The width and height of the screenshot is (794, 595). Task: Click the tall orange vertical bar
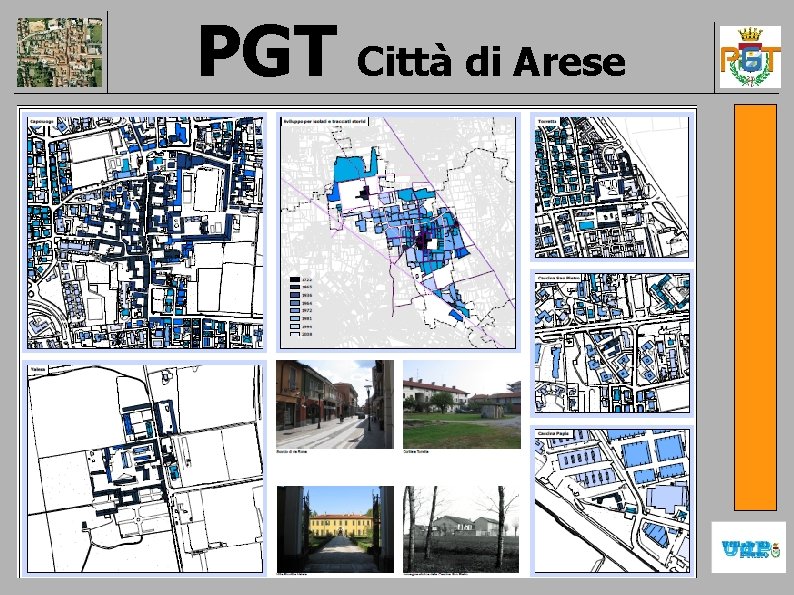tap(755, 307)
